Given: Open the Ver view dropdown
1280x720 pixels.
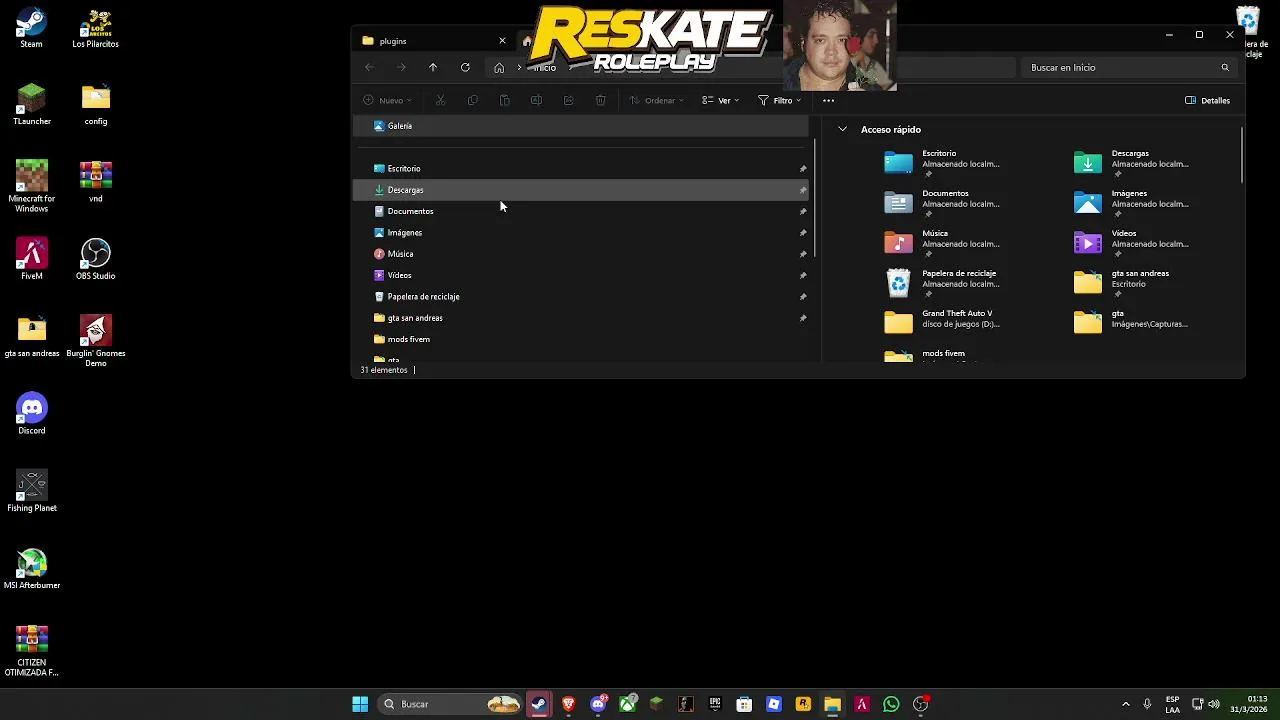Looking at the screenshot, I should tap(721, 100).
